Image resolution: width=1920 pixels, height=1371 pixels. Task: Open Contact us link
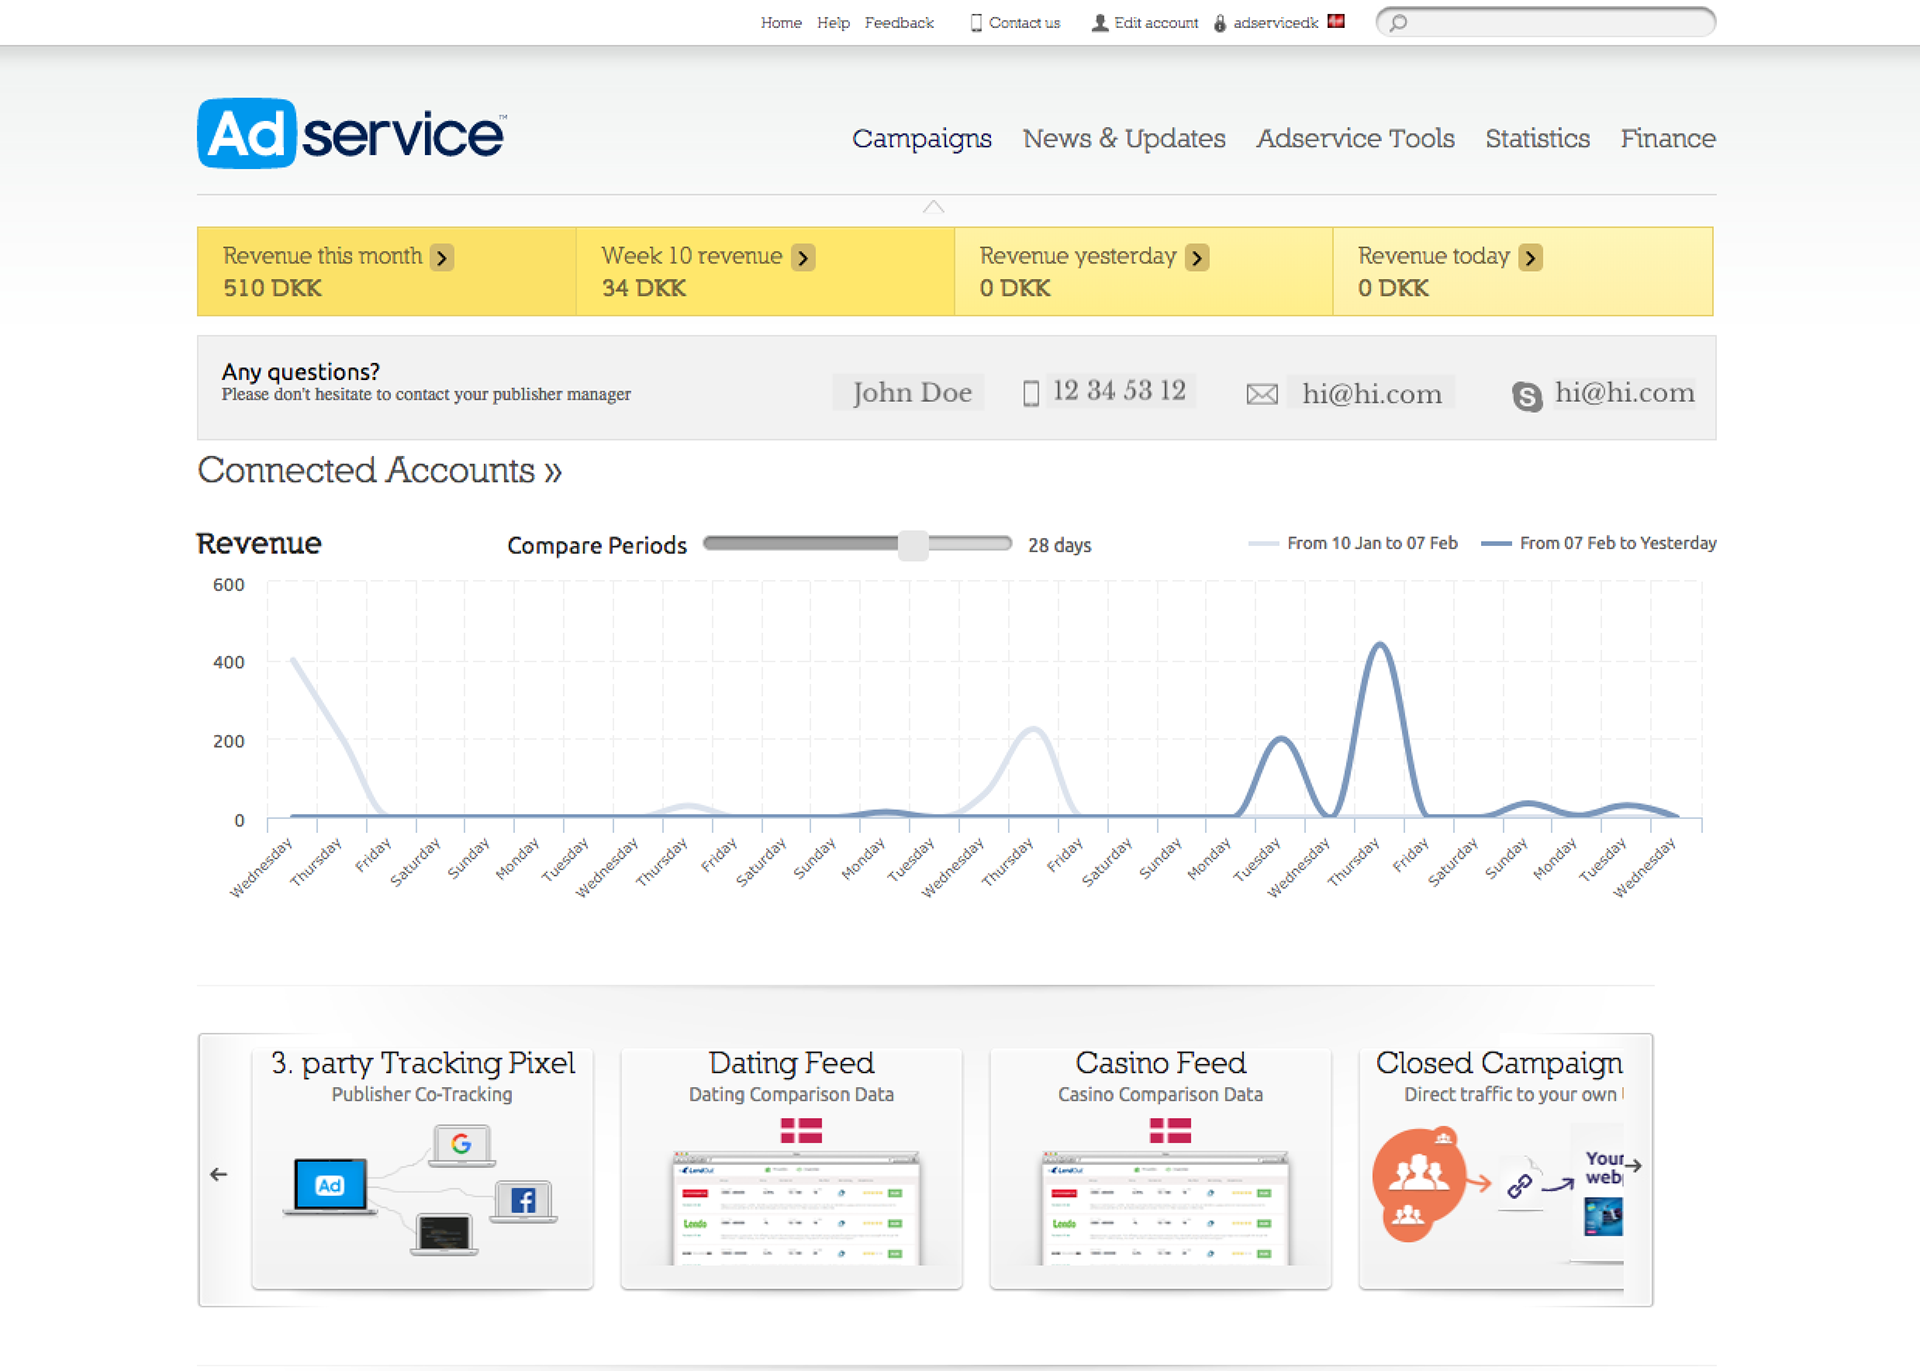[1024, 22]
